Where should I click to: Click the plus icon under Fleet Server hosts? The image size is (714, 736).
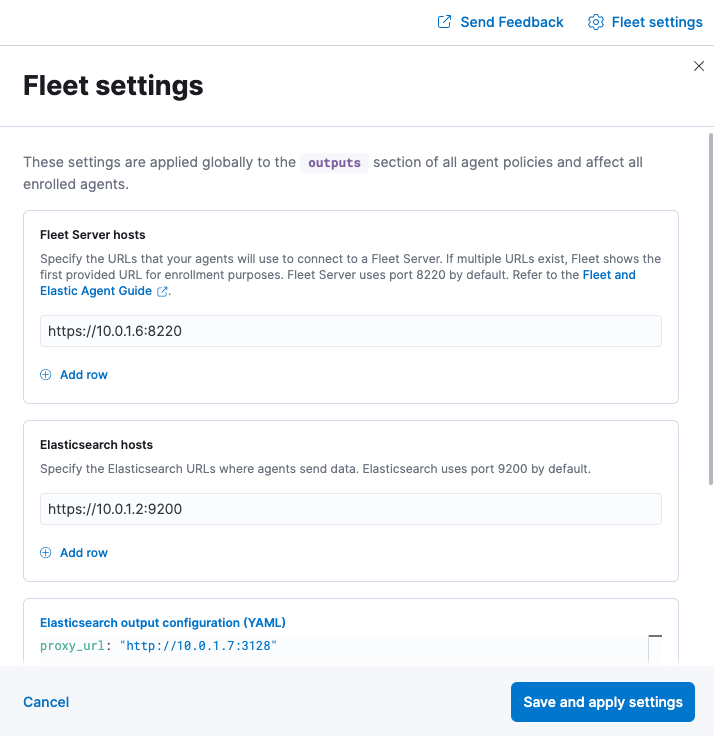point(45,375)
